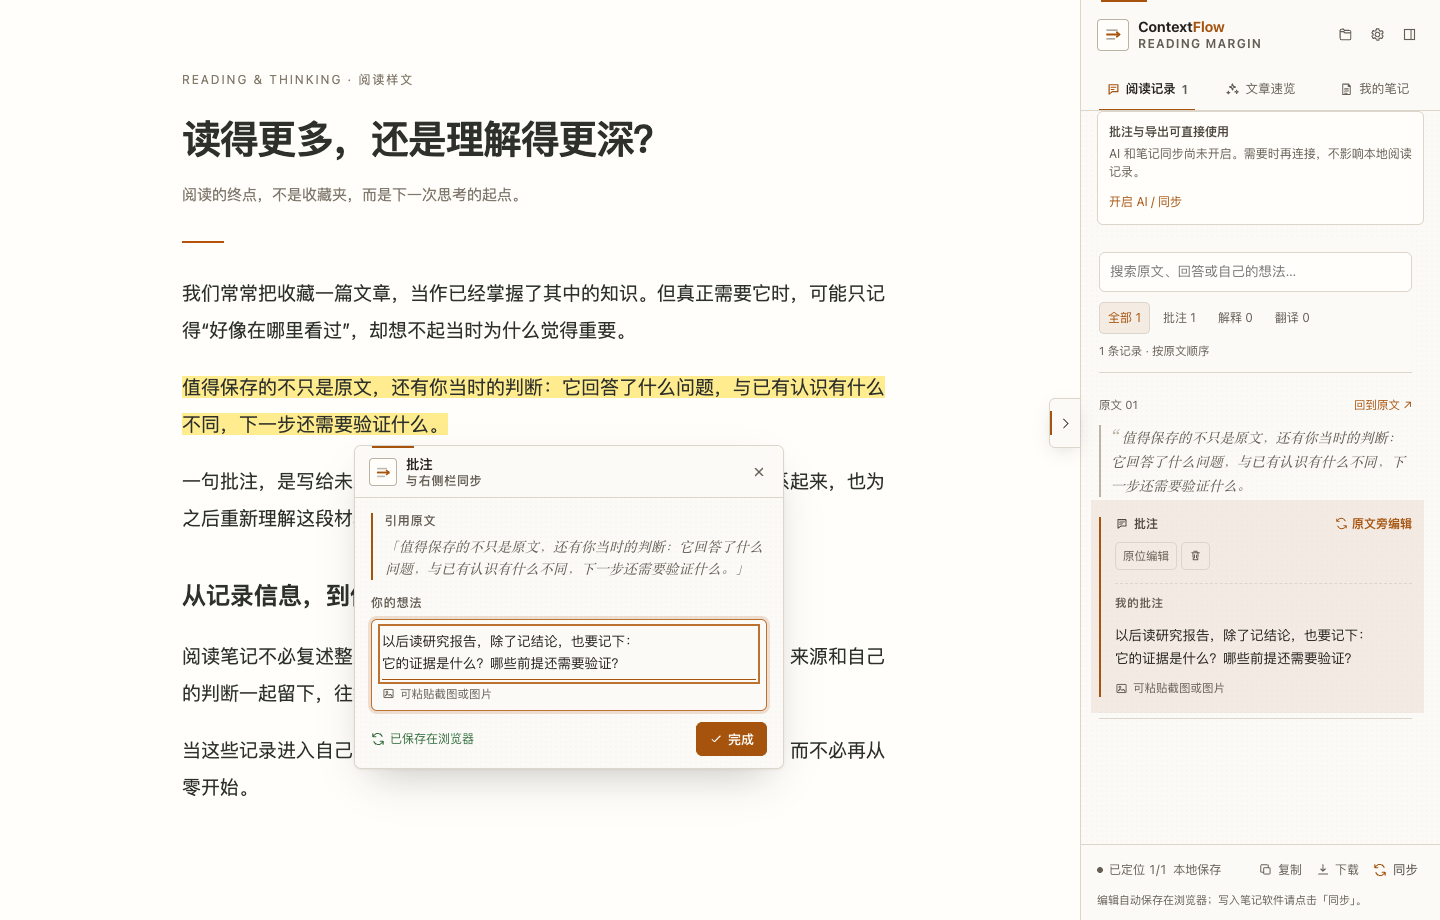Click 可粘贴截图或图片 in the popup
The image size is (1440, 920).
(437, 694)
